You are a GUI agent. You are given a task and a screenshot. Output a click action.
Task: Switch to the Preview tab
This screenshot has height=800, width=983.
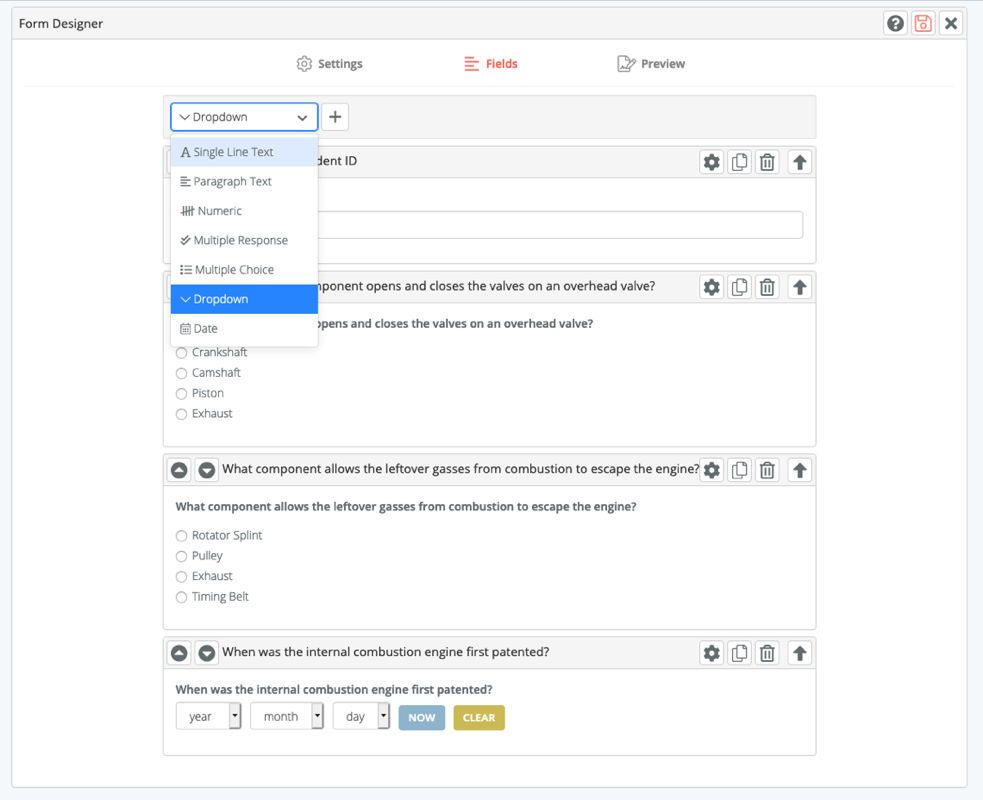click(651, 64)
